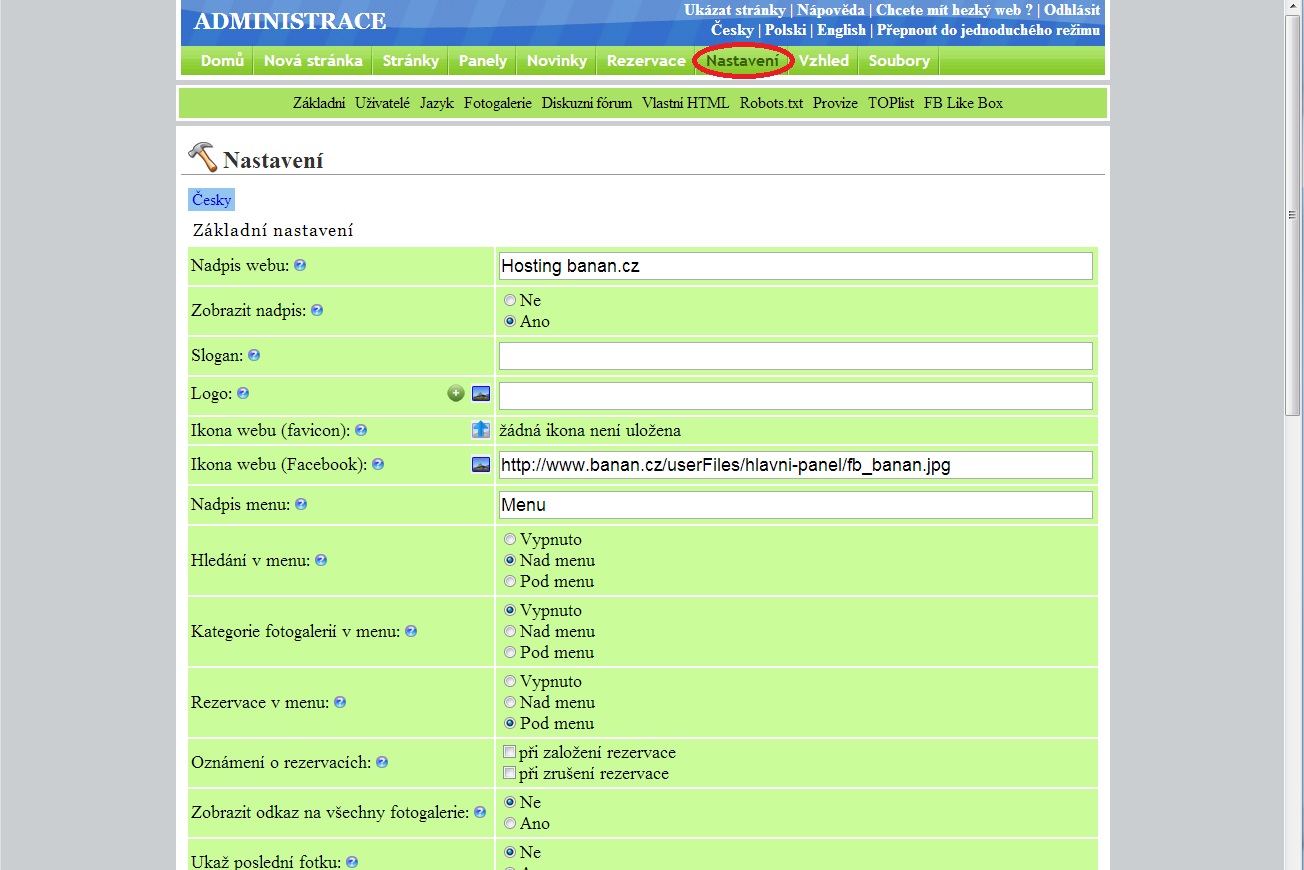Tick the 'při zrušení rezervace' checkbox
The image size is (1304, 870).
510,773
